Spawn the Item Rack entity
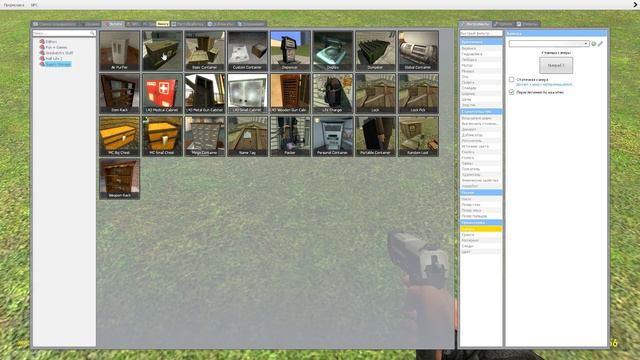The image size is (640, 360). (120, 93)
